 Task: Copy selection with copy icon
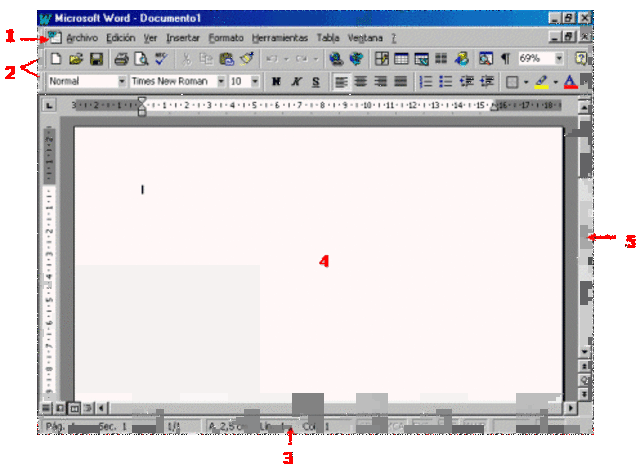pos(206,59)
